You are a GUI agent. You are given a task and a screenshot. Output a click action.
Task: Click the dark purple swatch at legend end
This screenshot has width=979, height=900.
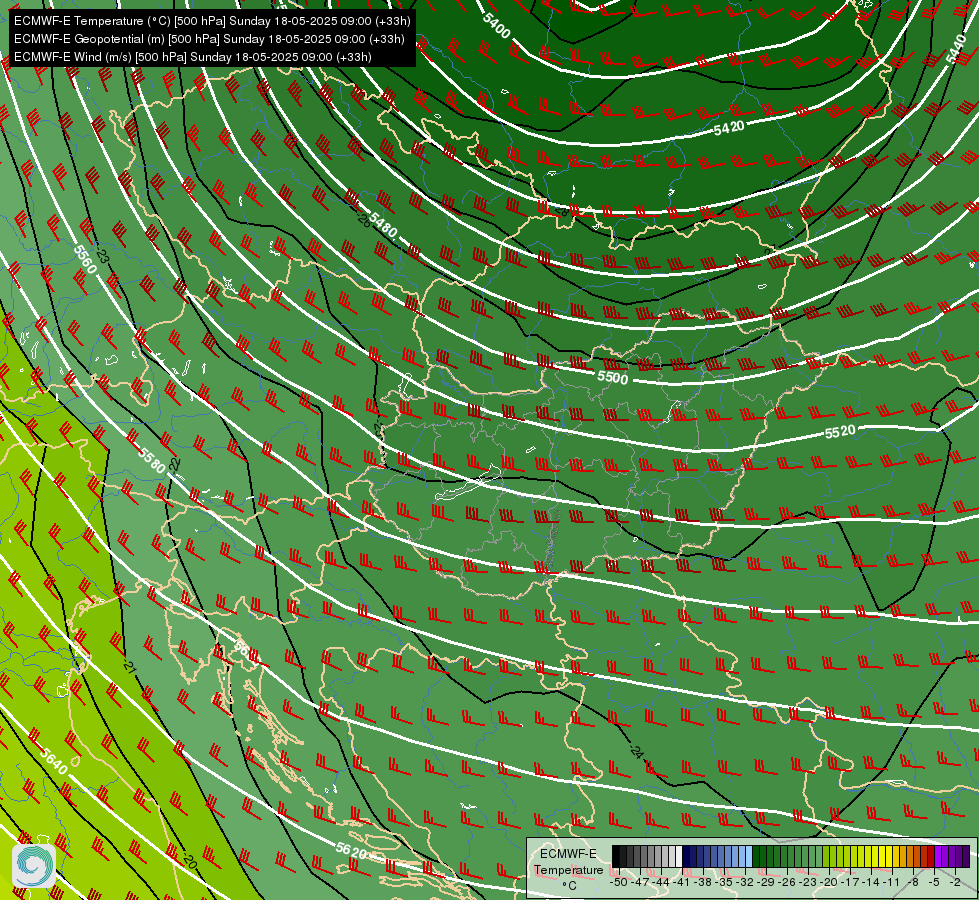(x=967, y=856)
